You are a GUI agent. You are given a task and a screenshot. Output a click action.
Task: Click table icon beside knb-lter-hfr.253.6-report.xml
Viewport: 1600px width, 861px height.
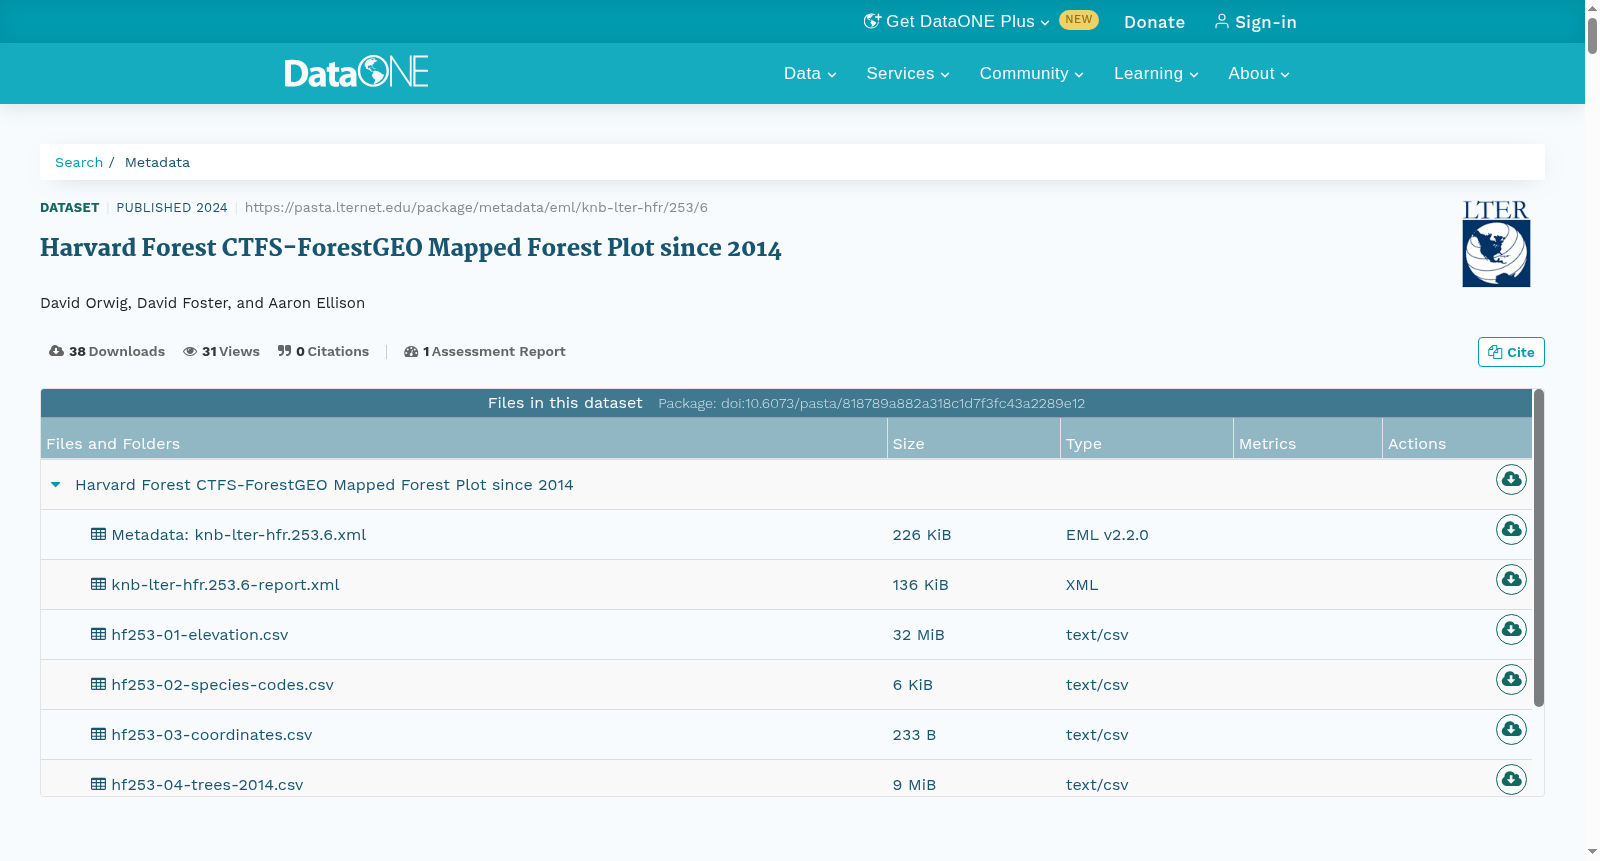click(x=98, y=584)
